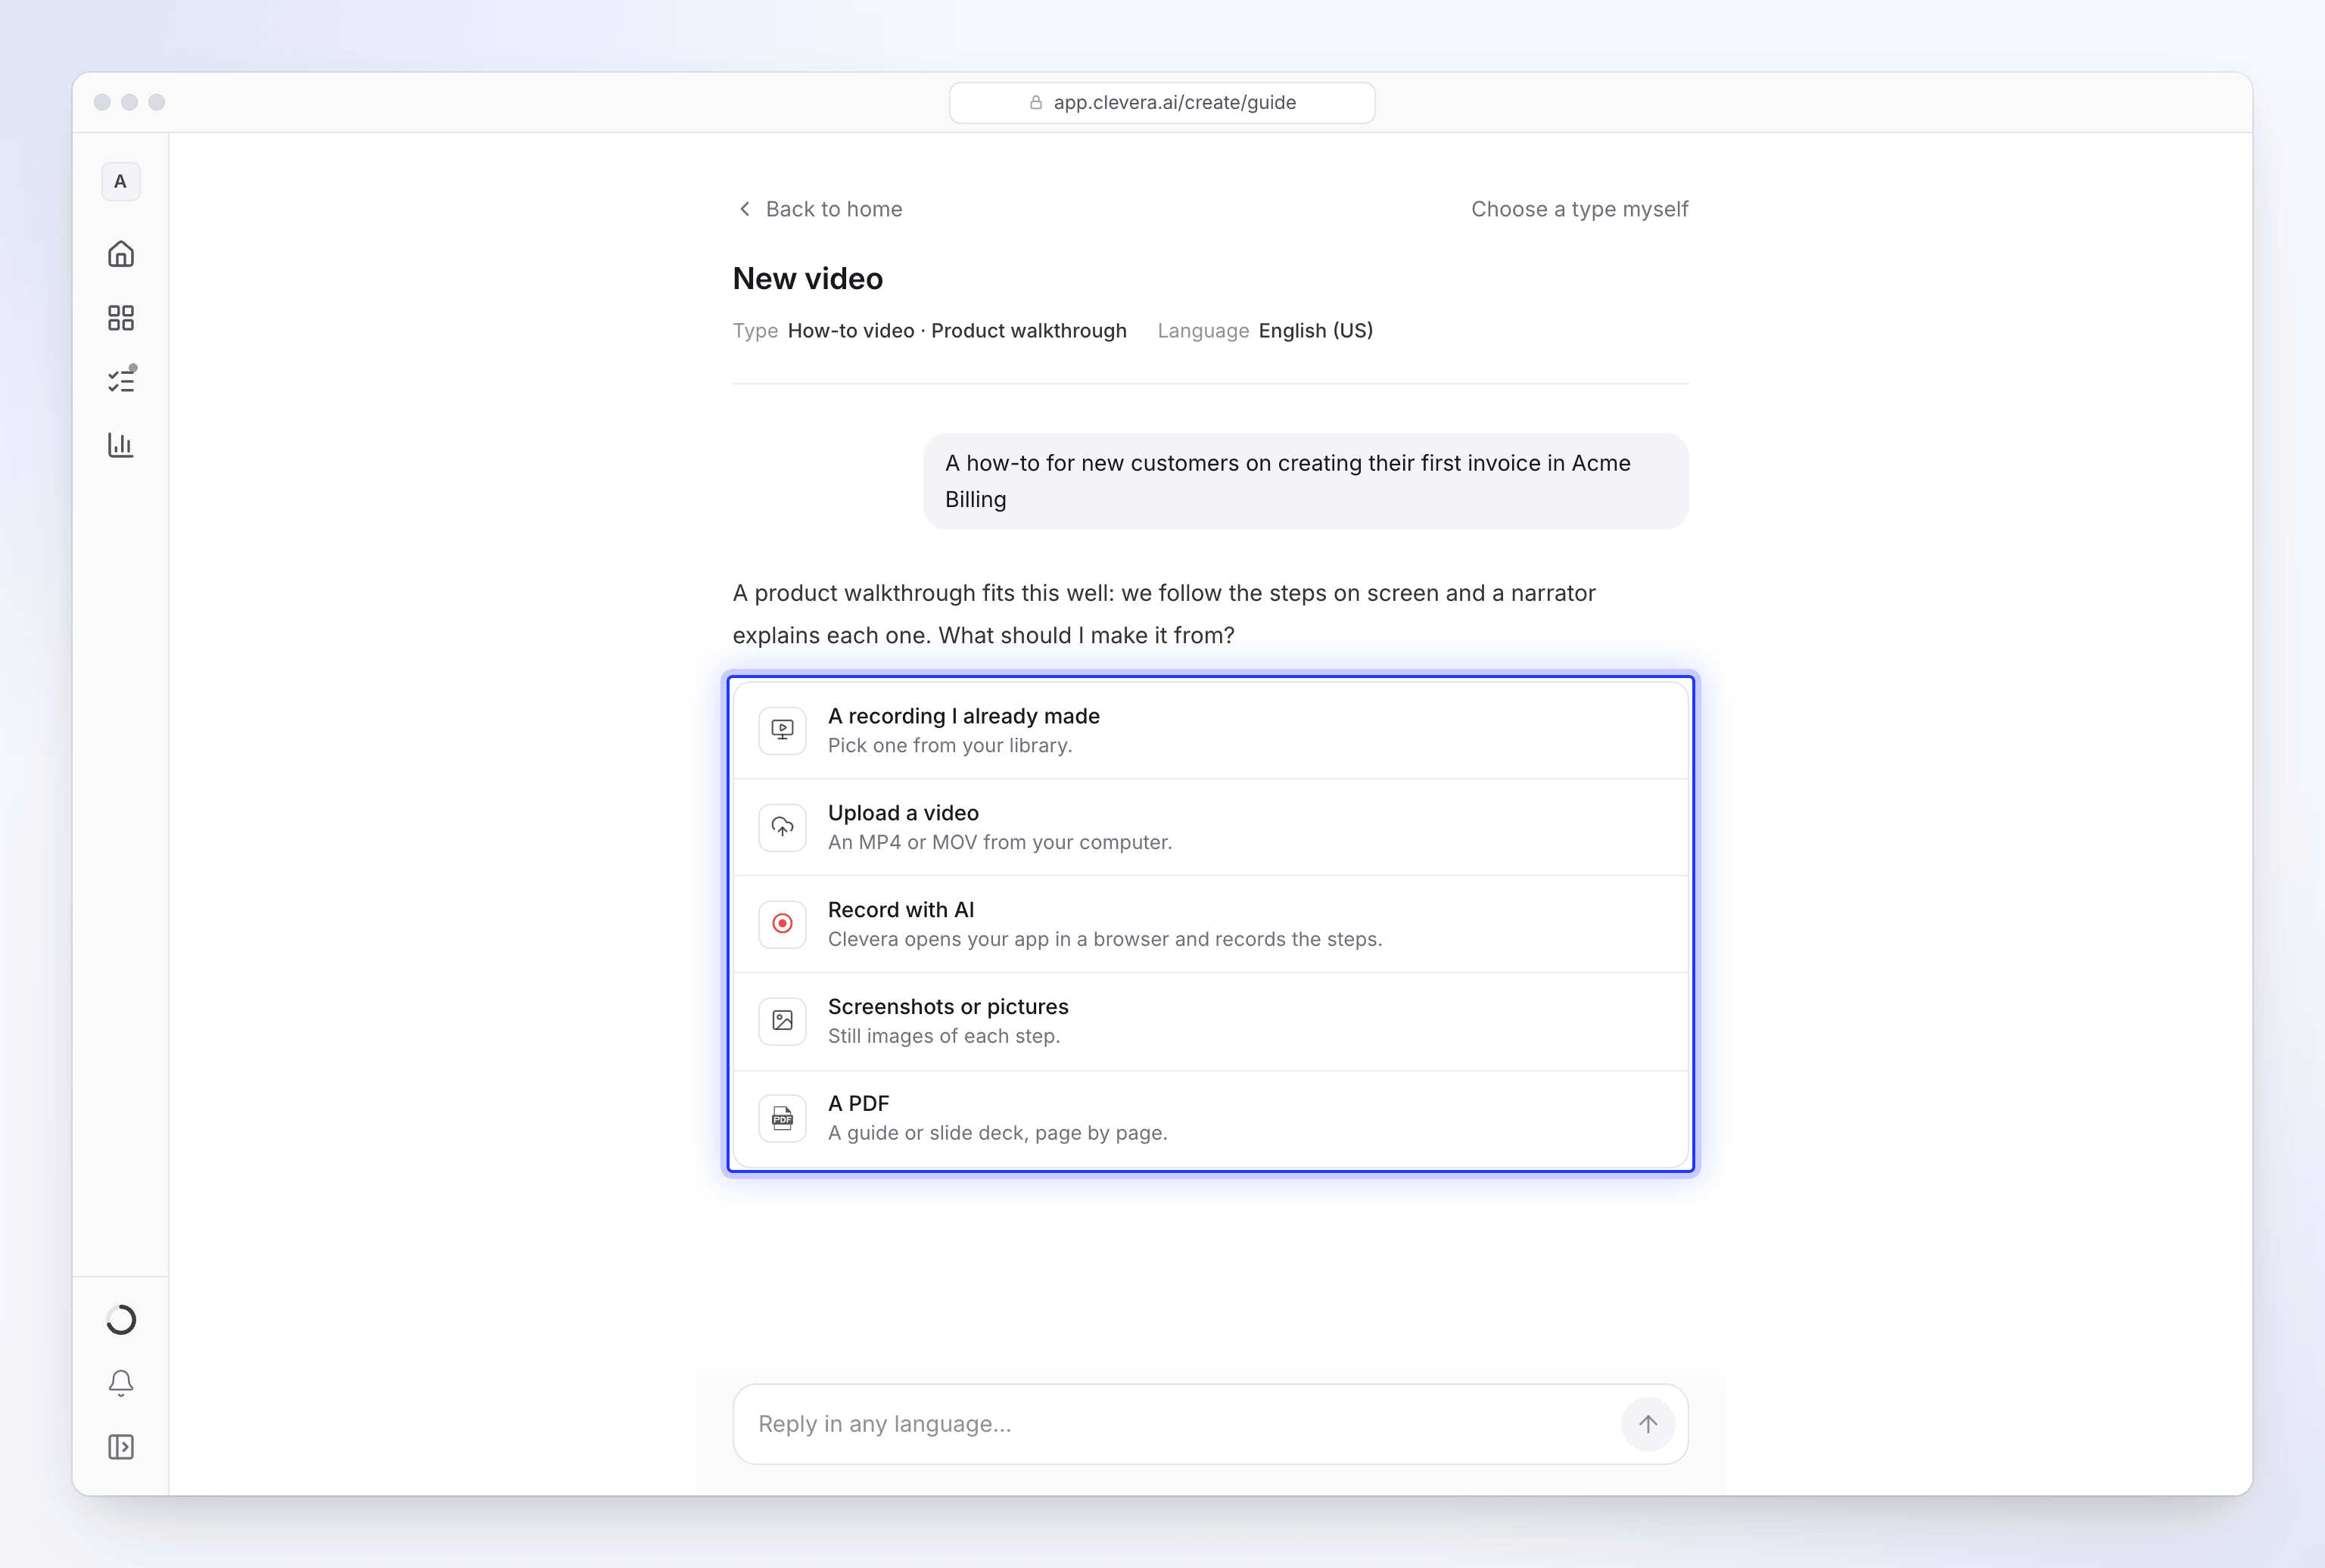Click 'Still images of each step.' text
The image size is (2325, 1568).
944,1037
